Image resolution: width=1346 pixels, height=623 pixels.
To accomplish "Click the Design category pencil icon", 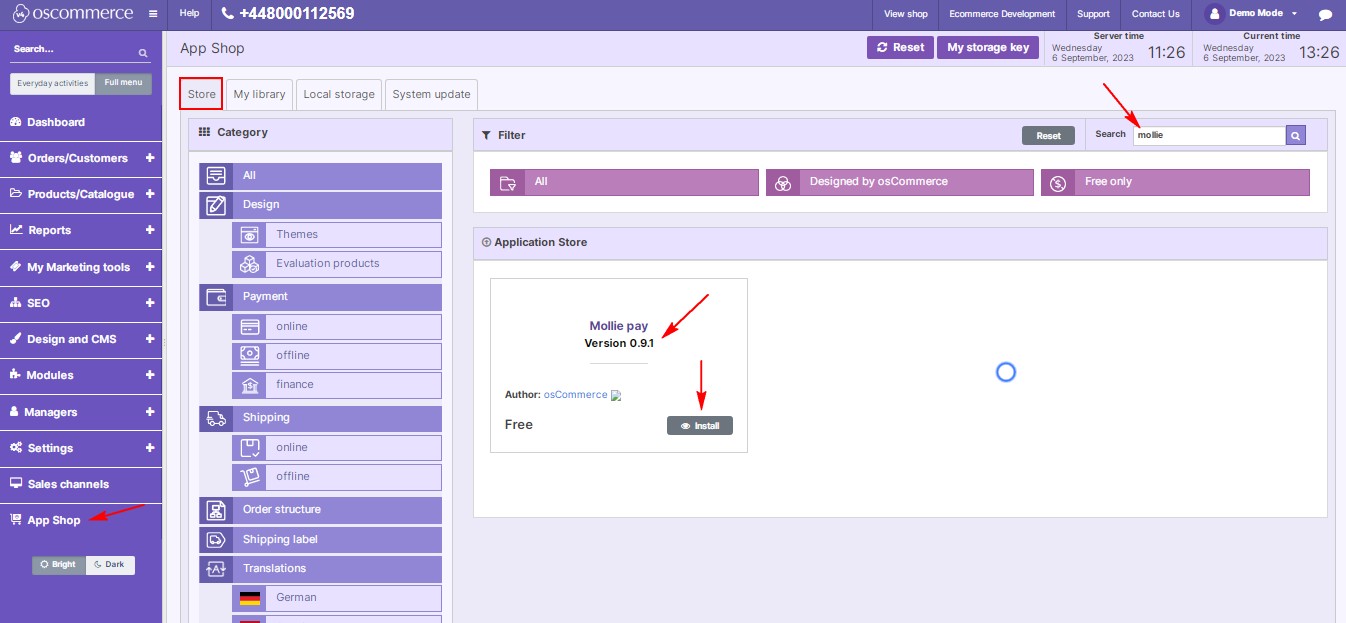I will (x=215, y=205).
